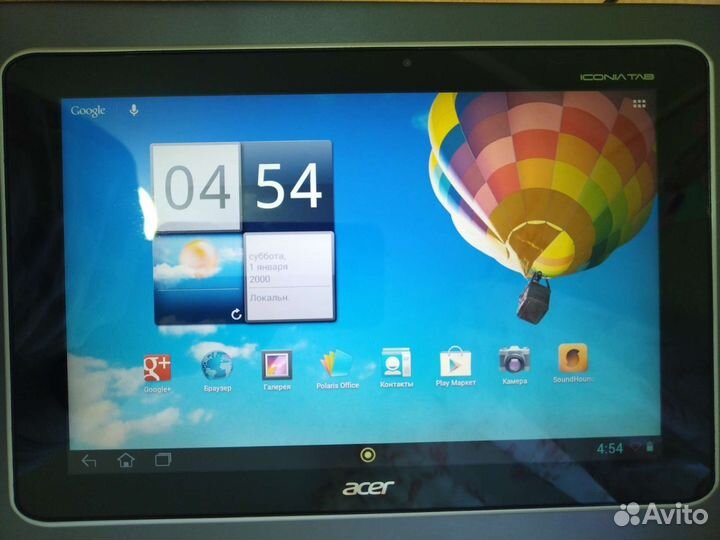This screenshot has width=720, height=540.
Task: Tap the Google search box
Action: [x=88, y=111]
